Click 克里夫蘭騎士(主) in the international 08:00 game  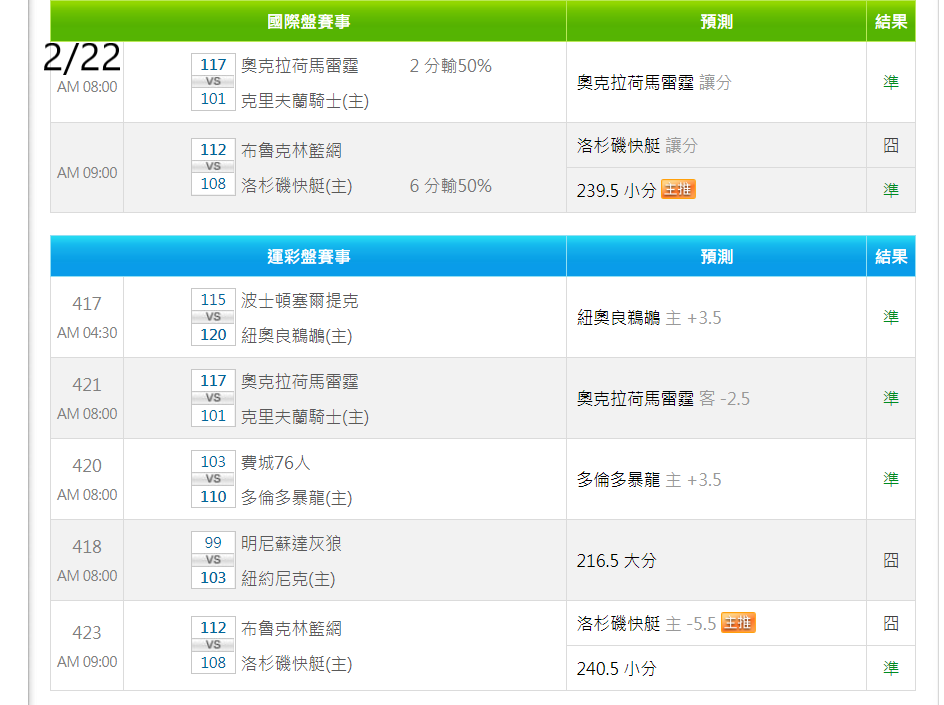point(305,101)
